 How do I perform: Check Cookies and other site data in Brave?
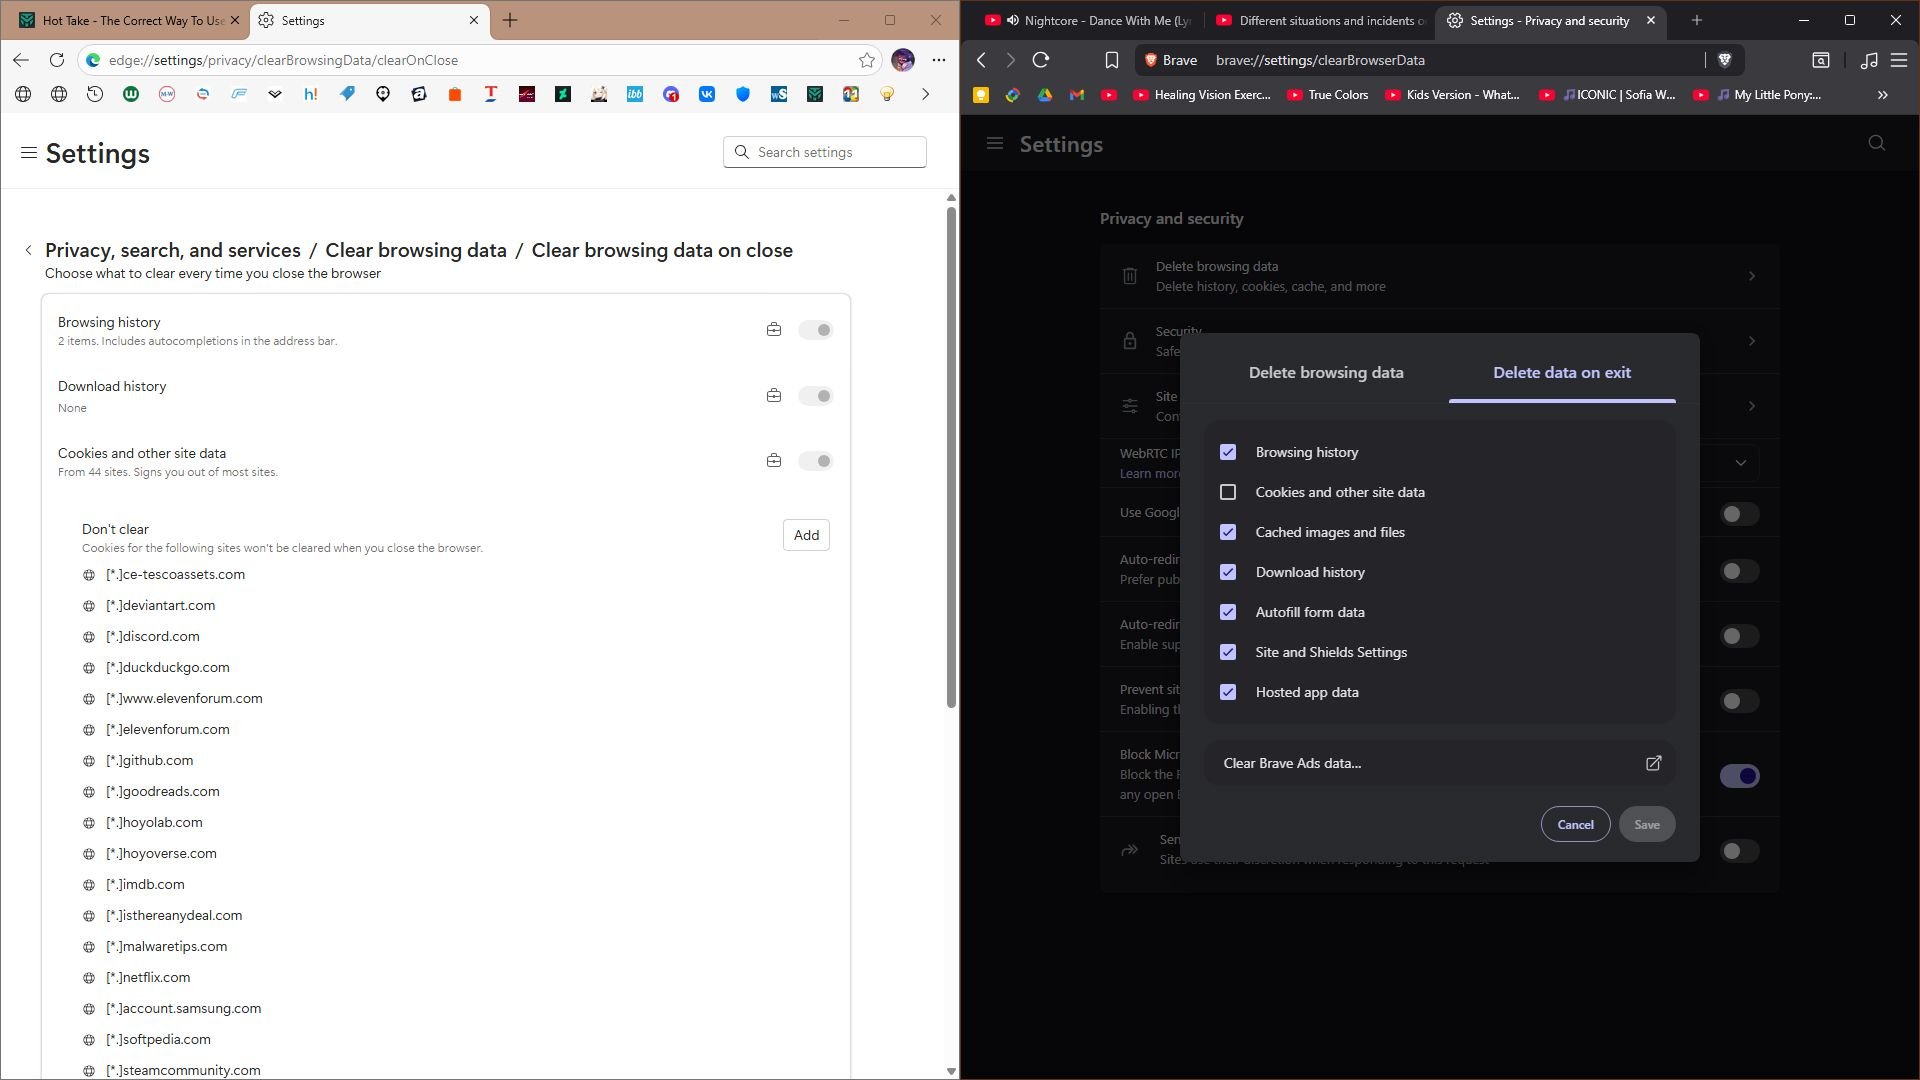coord(1228,492)
